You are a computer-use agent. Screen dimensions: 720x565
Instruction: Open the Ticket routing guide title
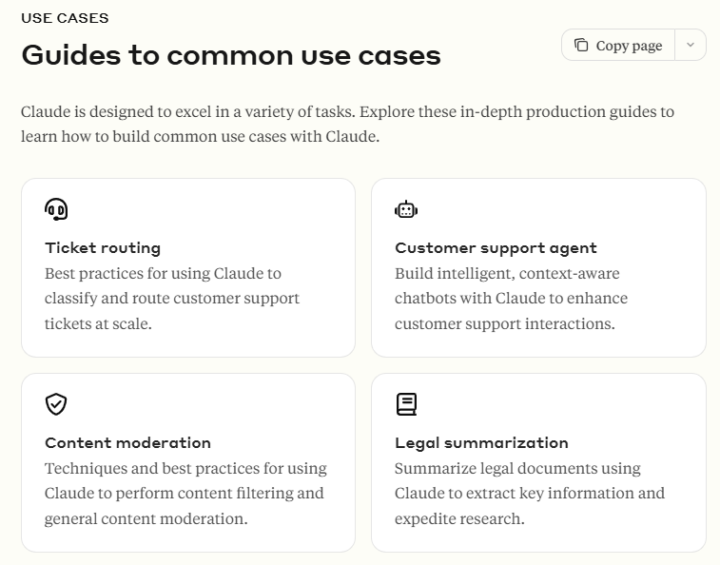(102, 248)
